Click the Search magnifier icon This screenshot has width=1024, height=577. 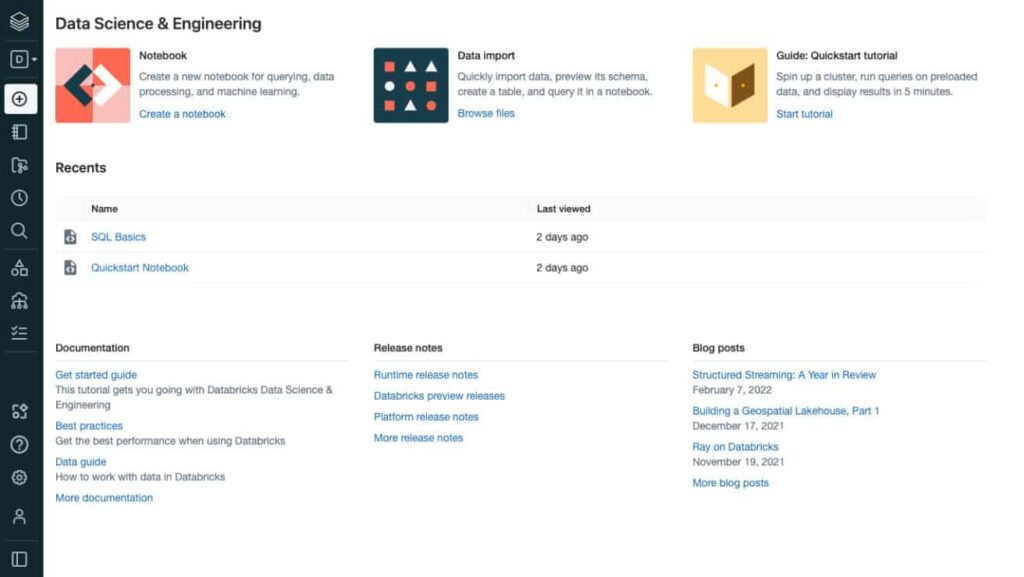tap(20, 230)
